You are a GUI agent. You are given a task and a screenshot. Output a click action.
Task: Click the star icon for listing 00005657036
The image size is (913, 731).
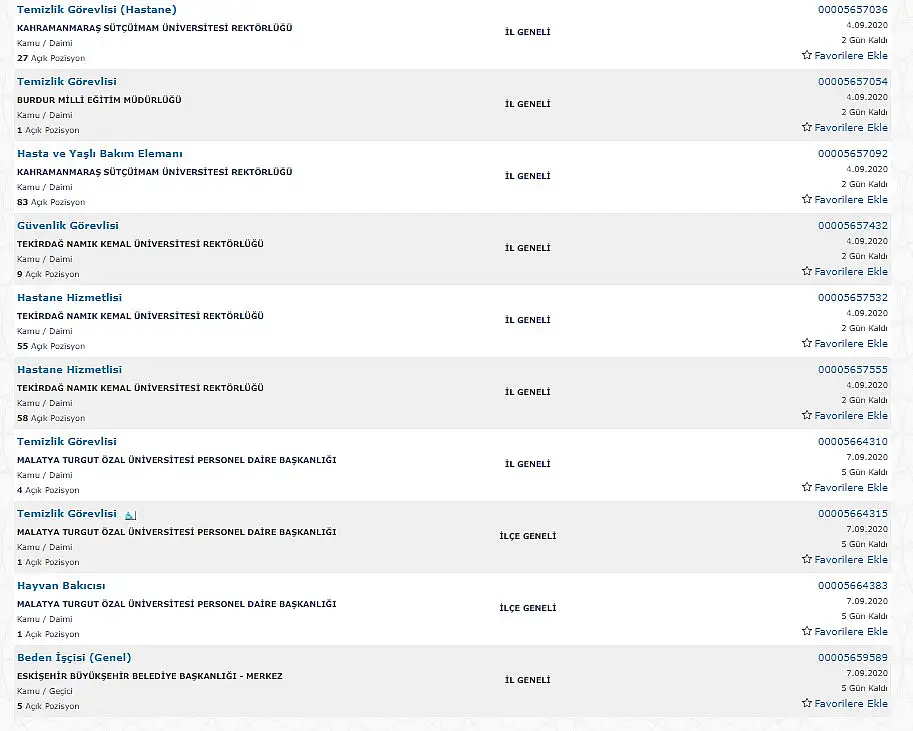[x=806, y=55]
